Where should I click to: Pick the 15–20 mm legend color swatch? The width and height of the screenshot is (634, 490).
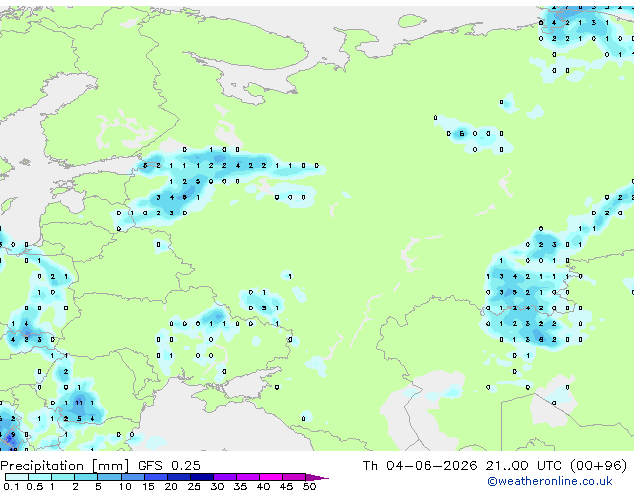(x=155, y=477)
